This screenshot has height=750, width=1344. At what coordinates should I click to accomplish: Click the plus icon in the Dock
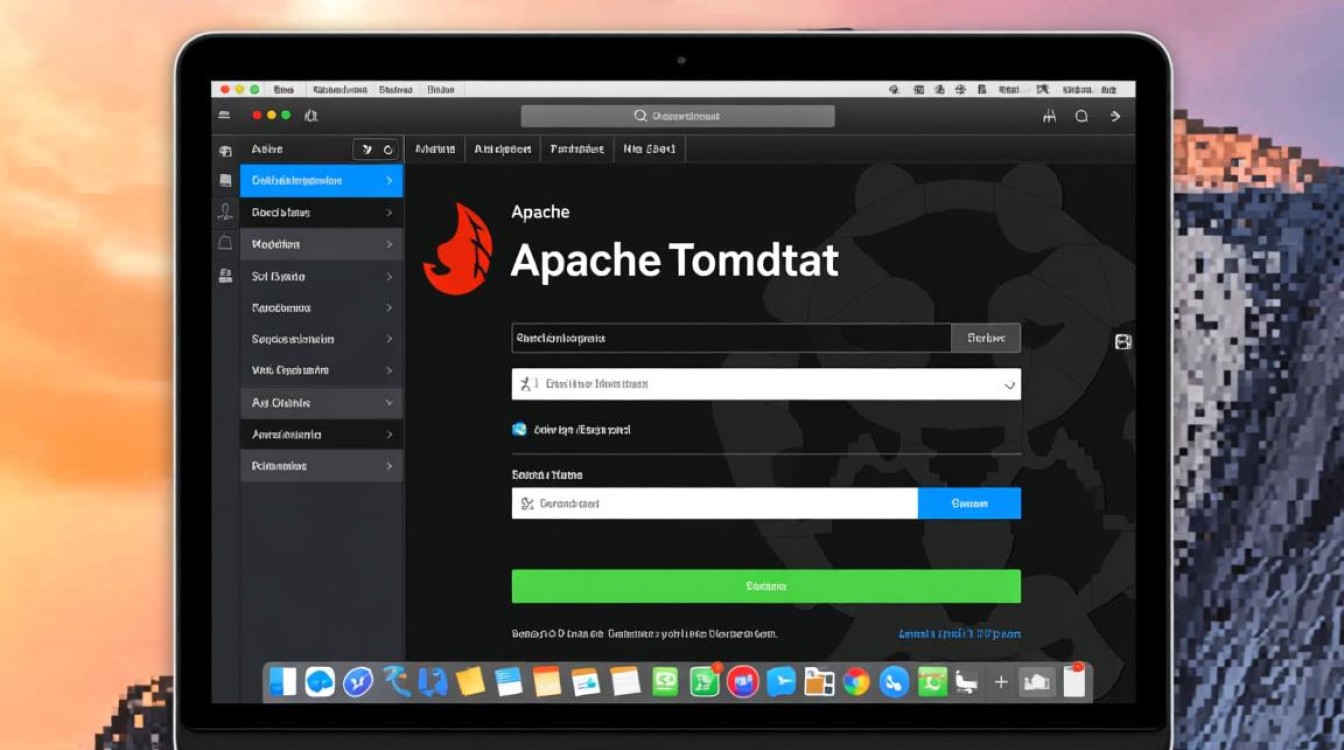click(1000, 682)
